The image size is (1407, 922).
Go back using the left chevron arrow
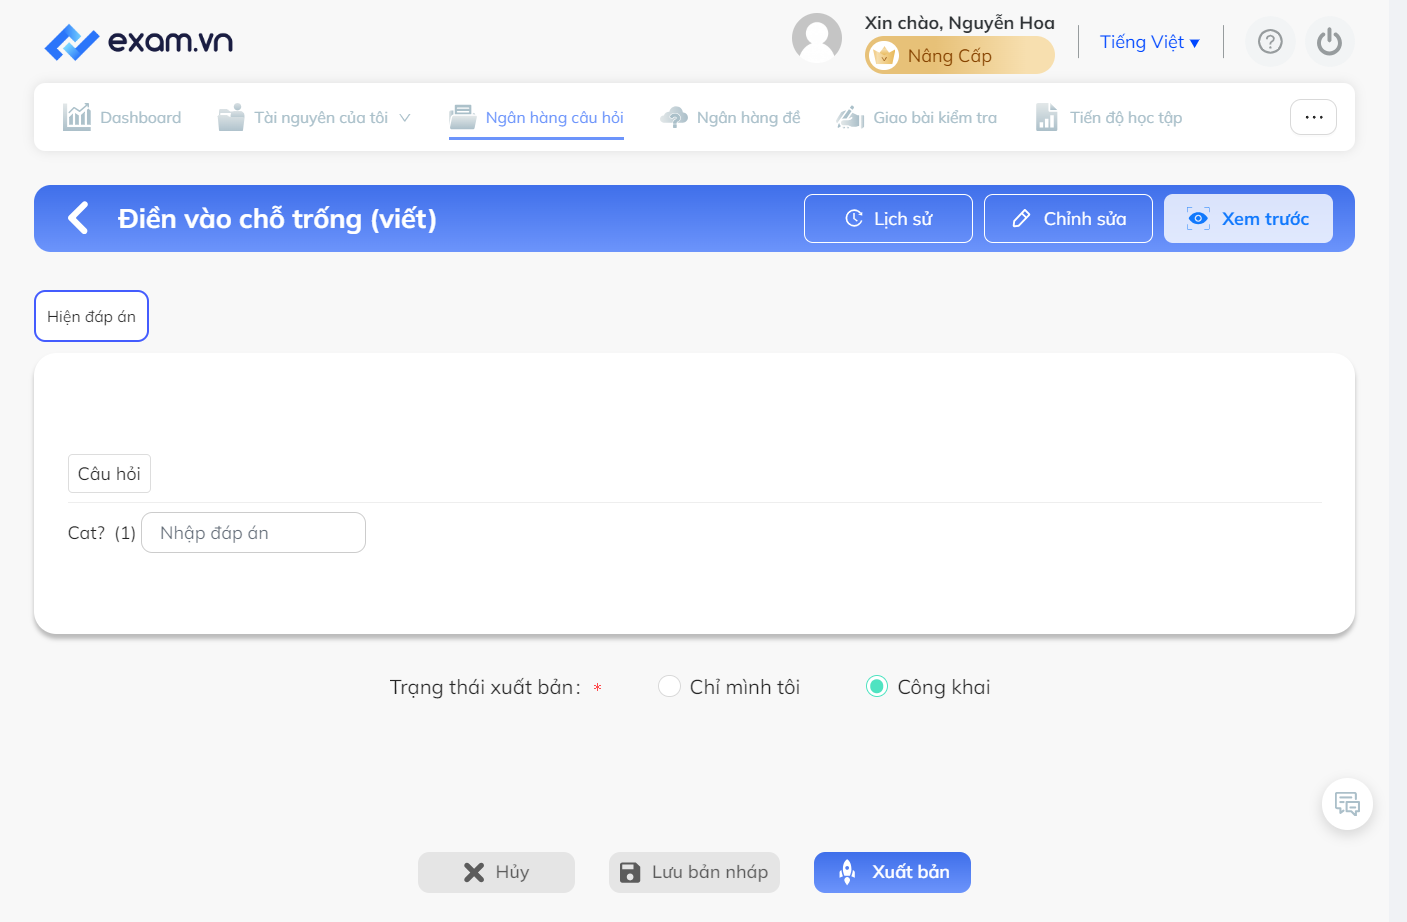78,218
